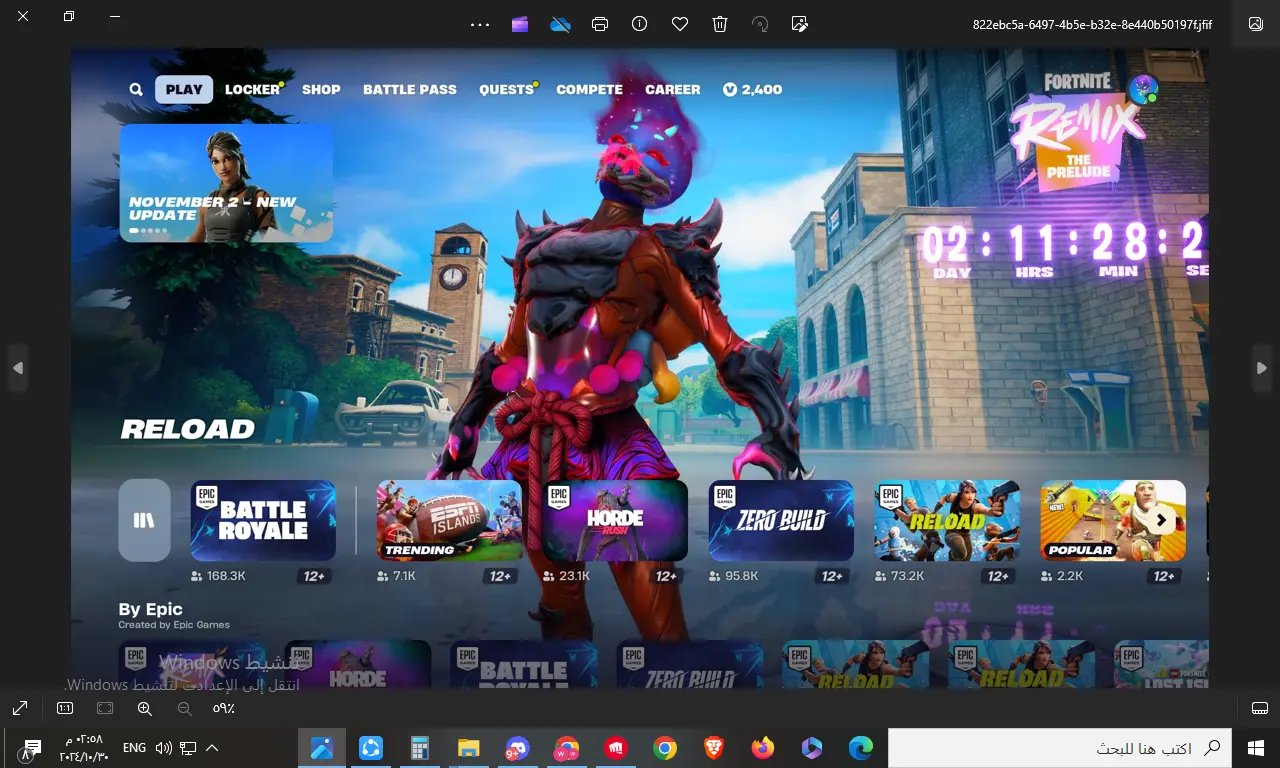Launch Firefox from the taskbar
This screenshot has height=768, width=1280.
click(763, 748)
